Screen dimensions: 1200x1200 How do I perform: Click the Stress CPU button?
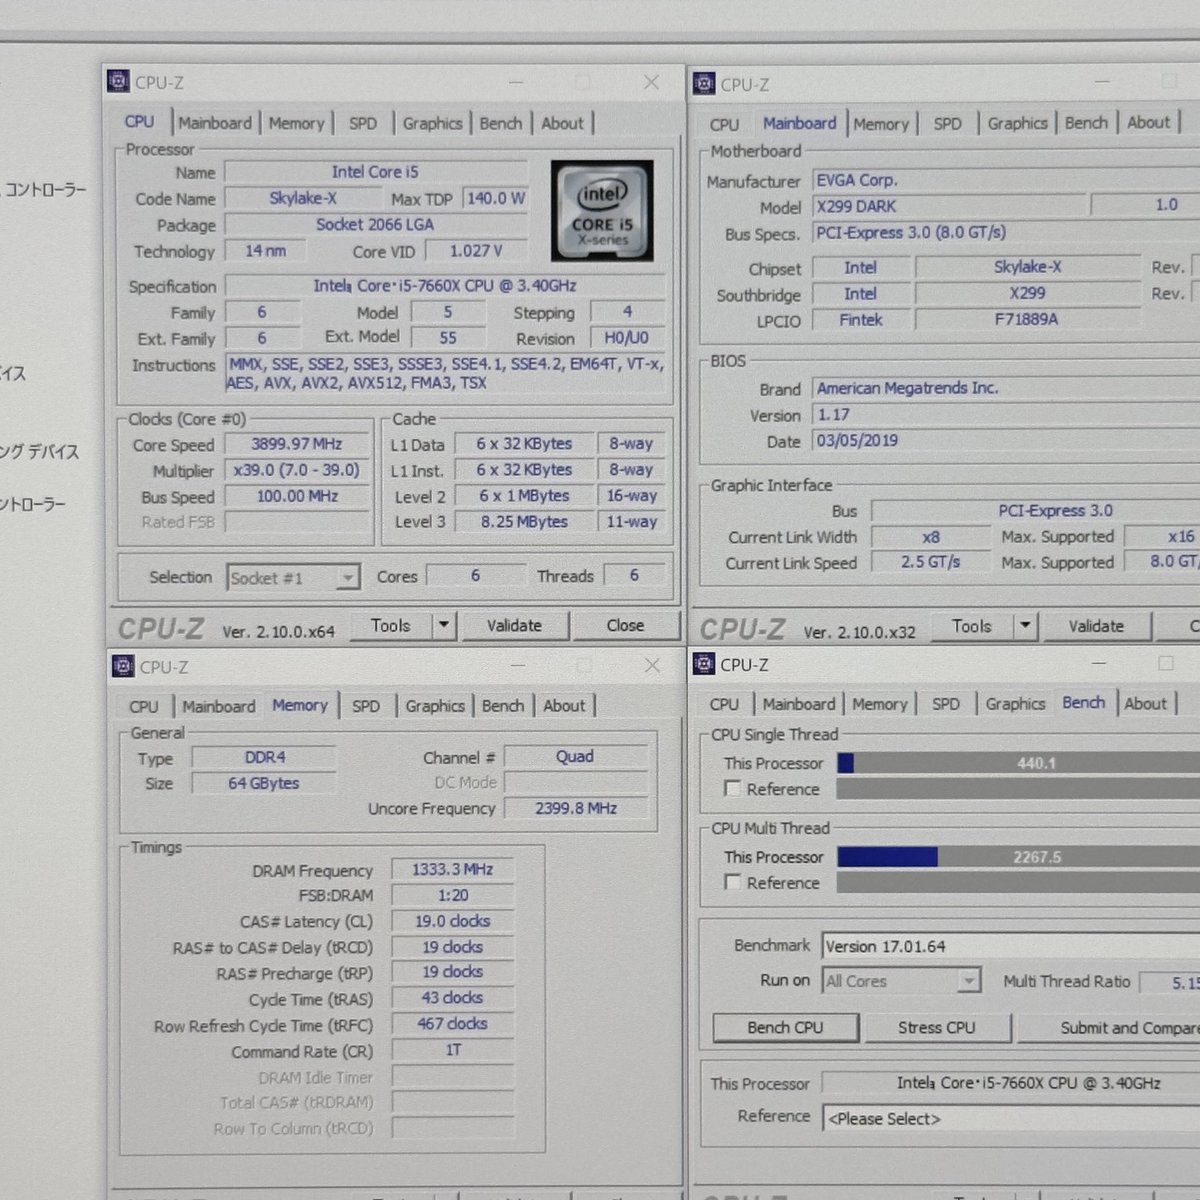pos(936,1028)
